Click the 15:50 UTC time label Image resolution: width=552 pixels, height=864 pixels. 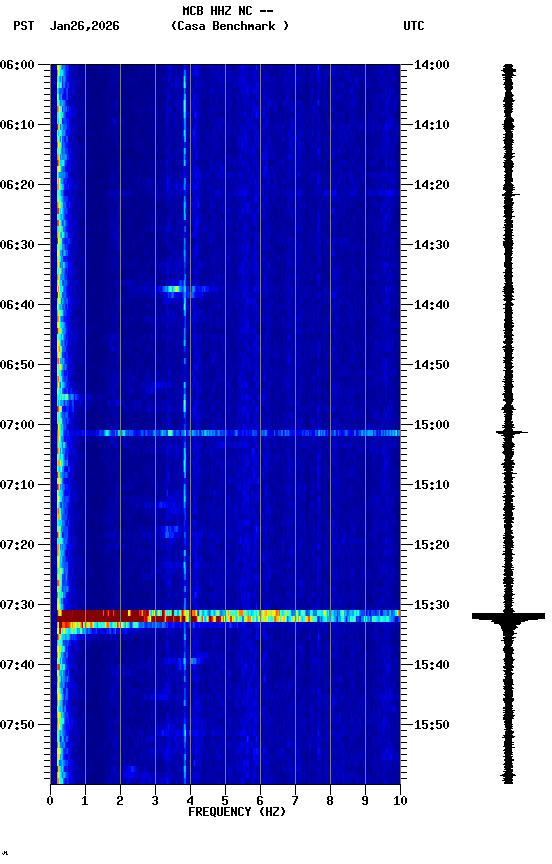click(432, 725)
